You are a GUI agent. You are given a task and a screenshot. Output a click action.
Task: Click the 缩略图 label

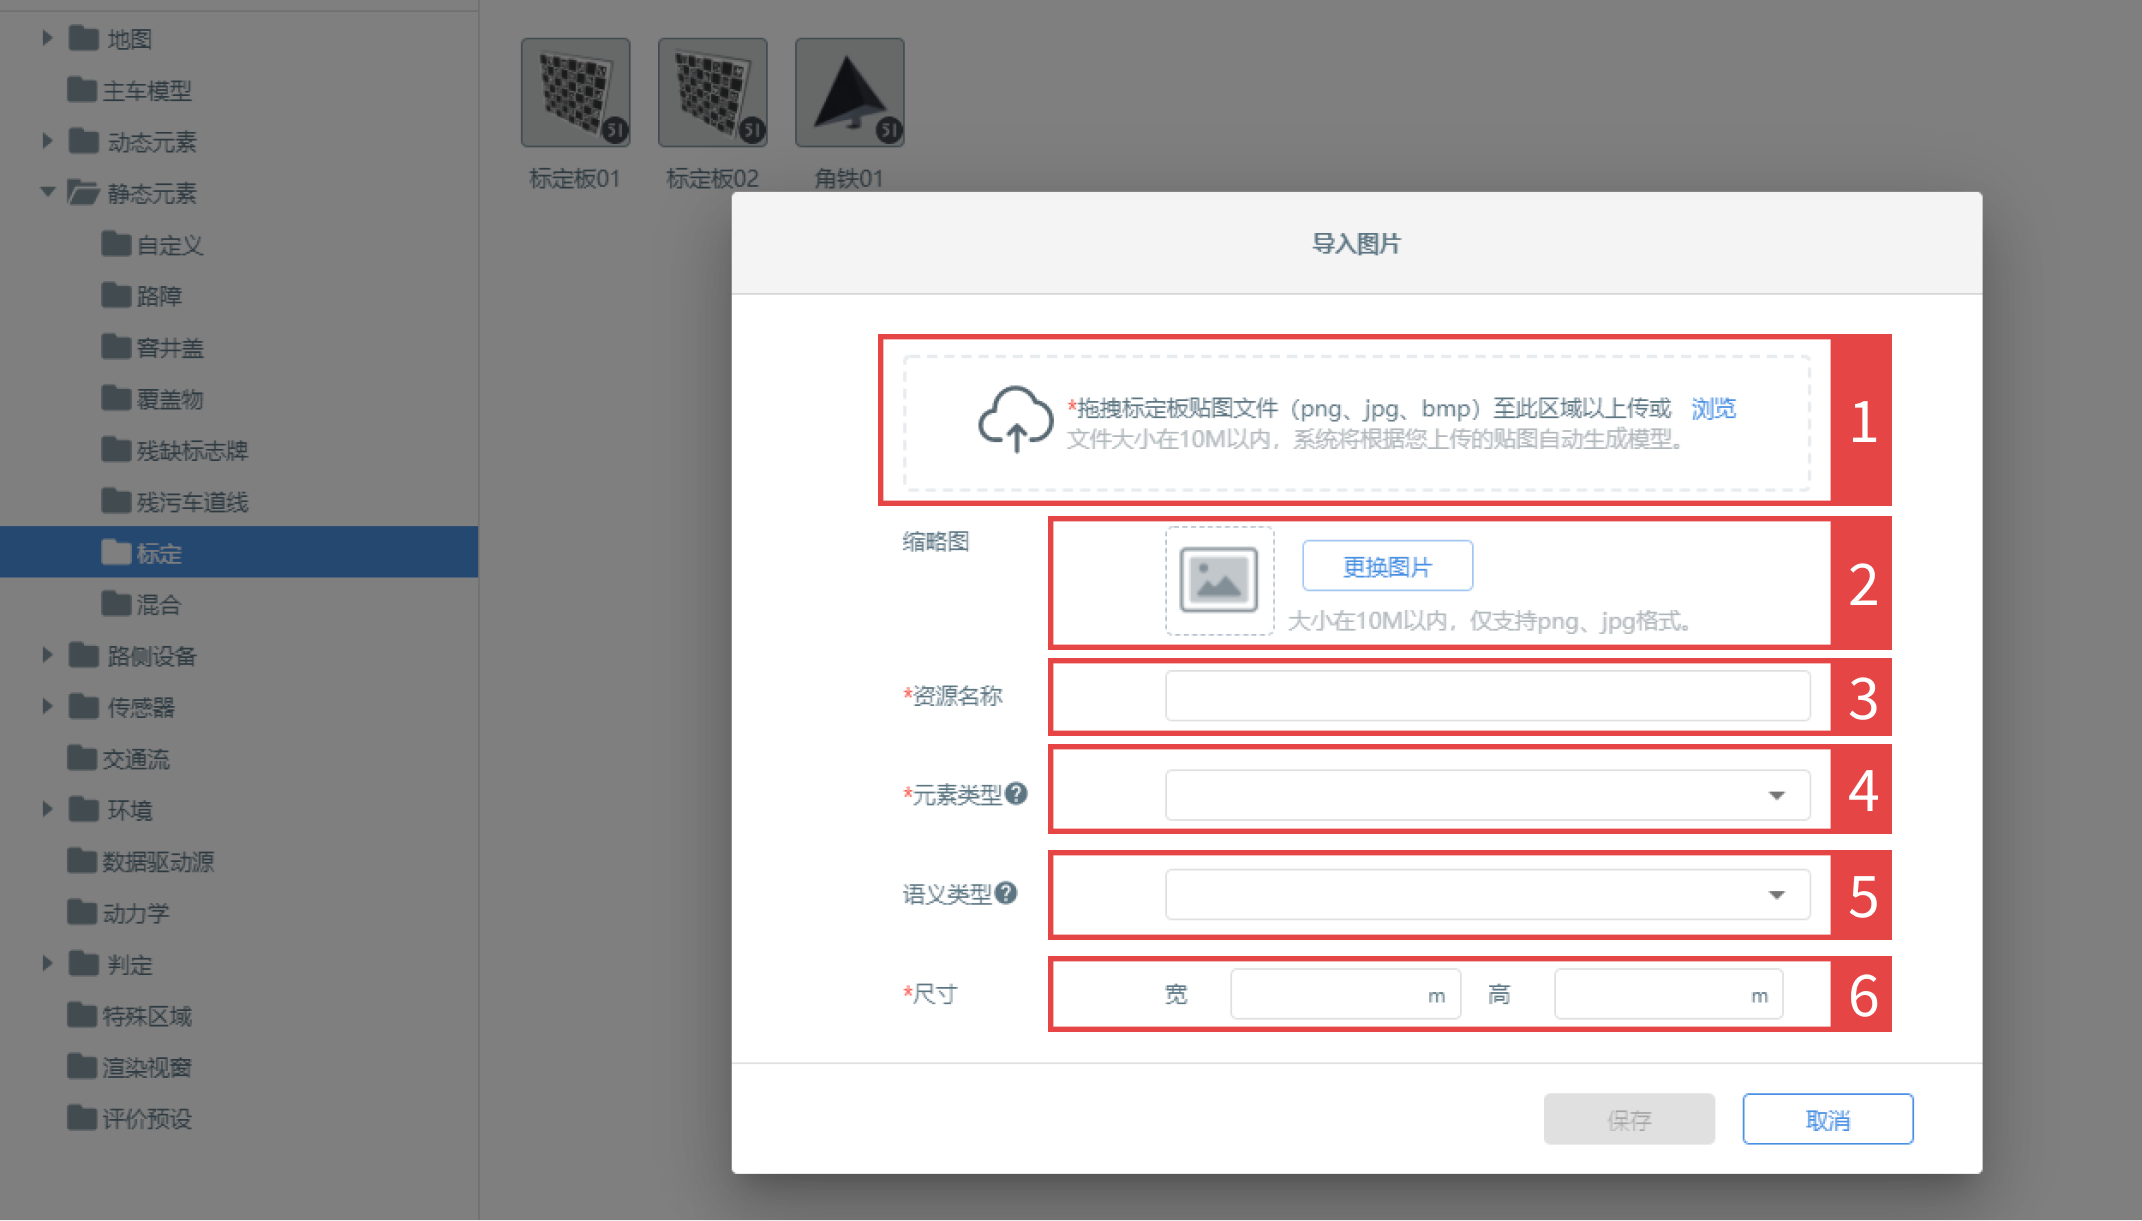coord(936,541)
